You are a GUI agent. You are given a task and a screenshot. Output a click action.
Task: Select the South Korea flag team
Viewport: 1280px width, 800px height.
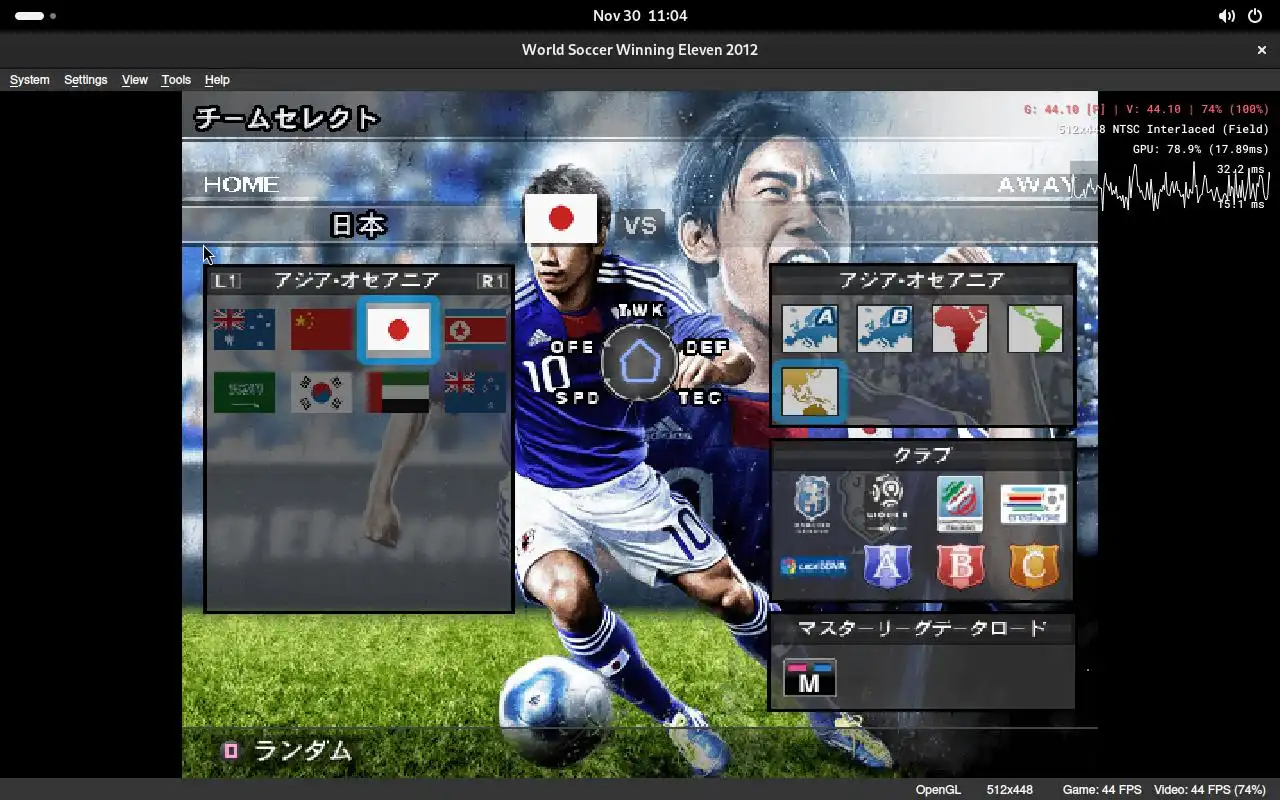(x=321, y=392)
